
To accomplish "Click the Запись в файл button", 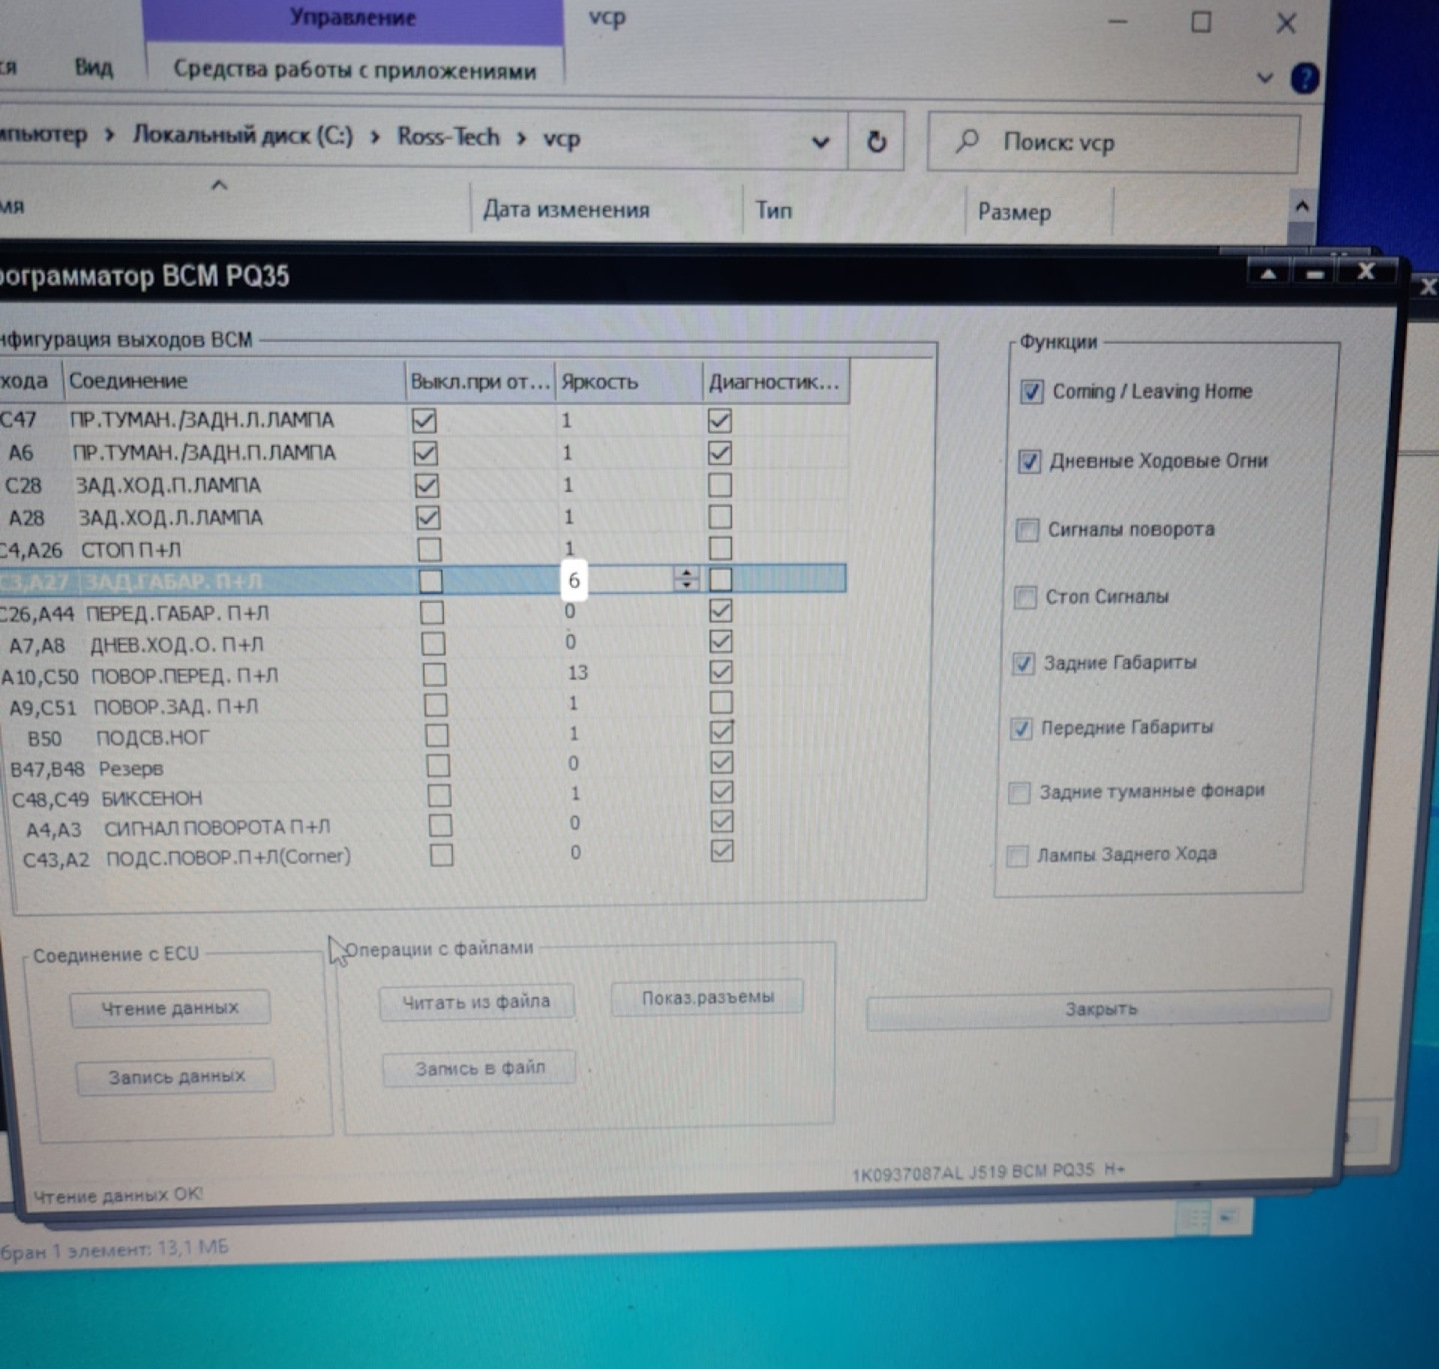I will 479,1068.
